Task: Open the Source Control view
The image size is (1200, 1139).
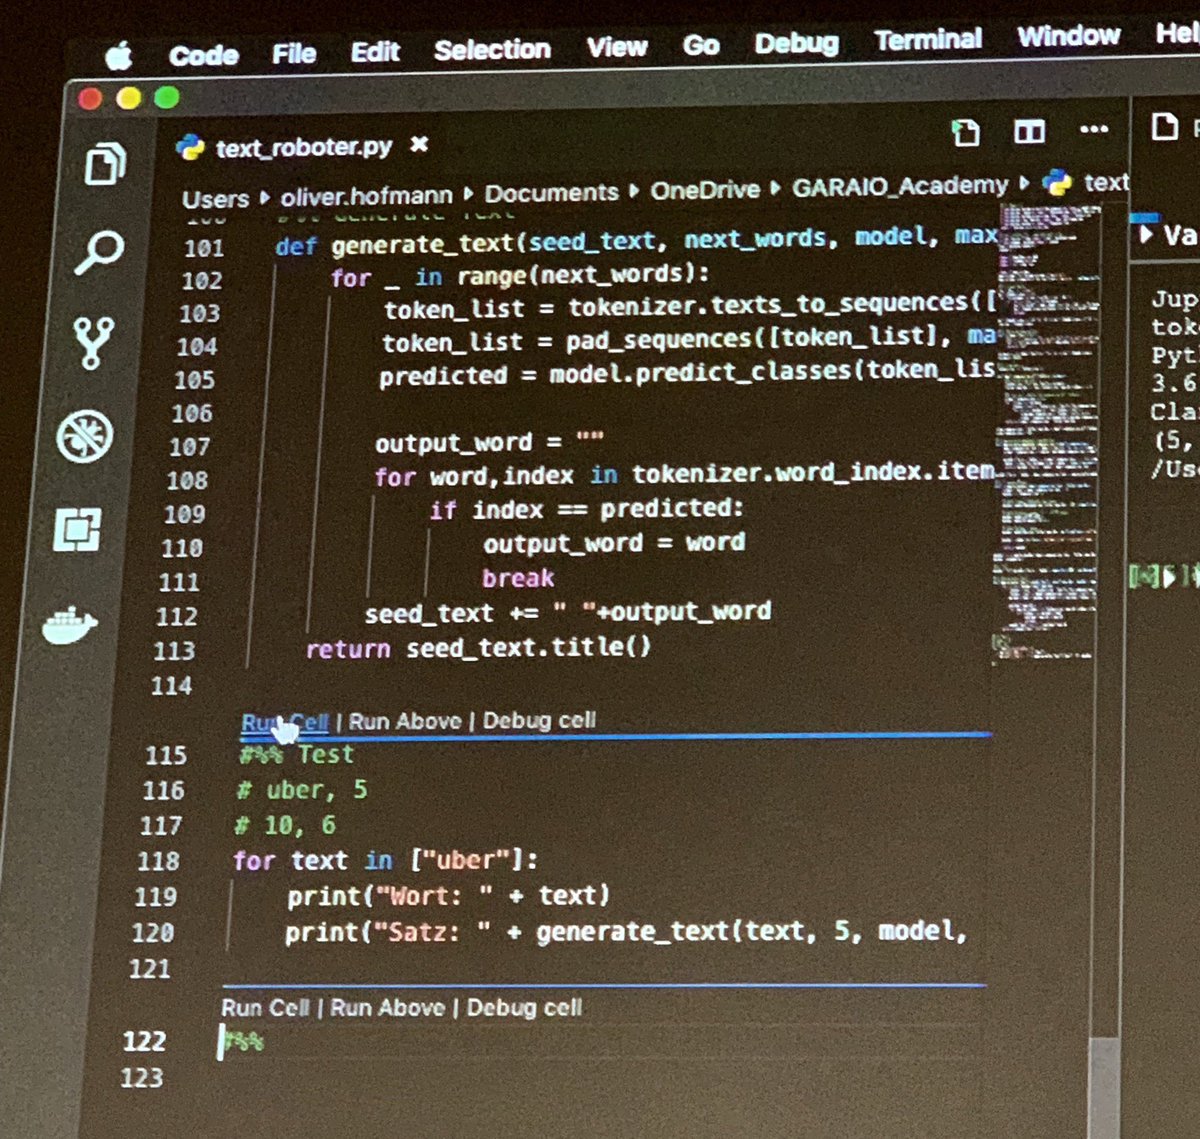Action: pos(95,343)
